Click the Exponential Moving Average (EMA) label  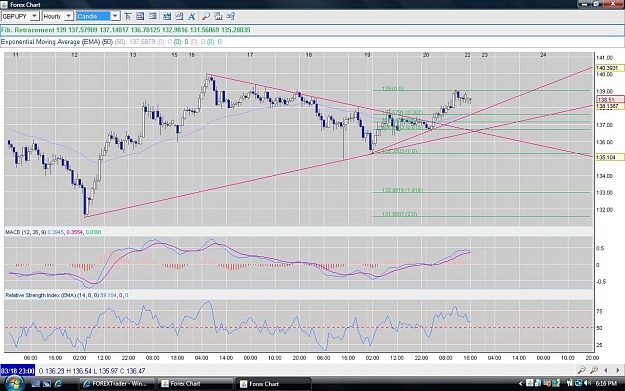[x=57, y=42]
